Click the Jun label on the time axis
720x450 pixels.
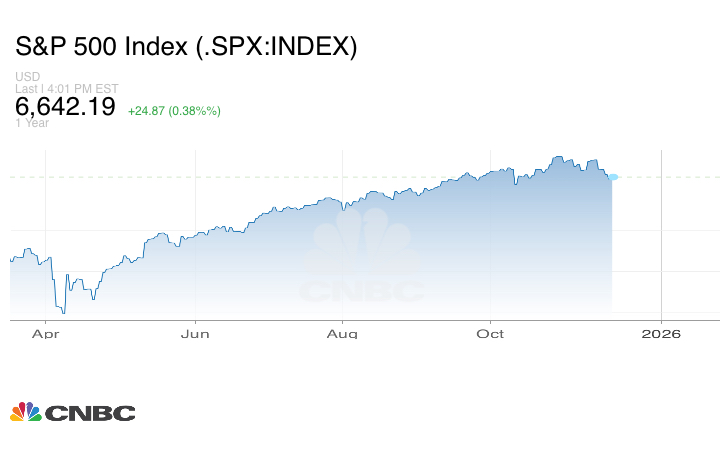[x=195, y=333]
